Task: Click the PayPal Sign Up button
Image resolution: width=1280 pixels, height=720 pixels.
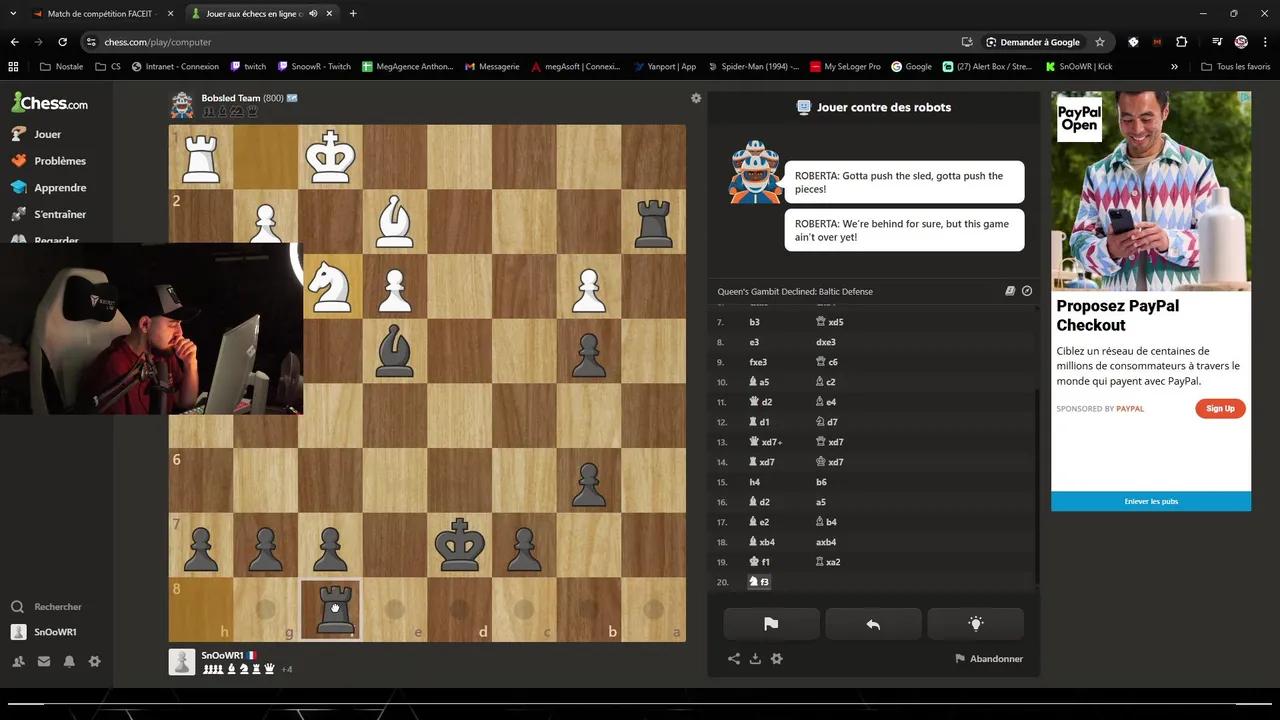Action: click(1220, 408)
